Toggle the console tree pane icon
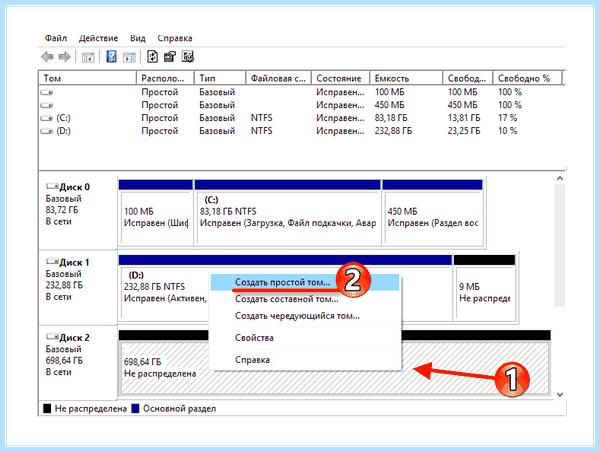This screenshot has height=452, width=600. tap(88, 58)
